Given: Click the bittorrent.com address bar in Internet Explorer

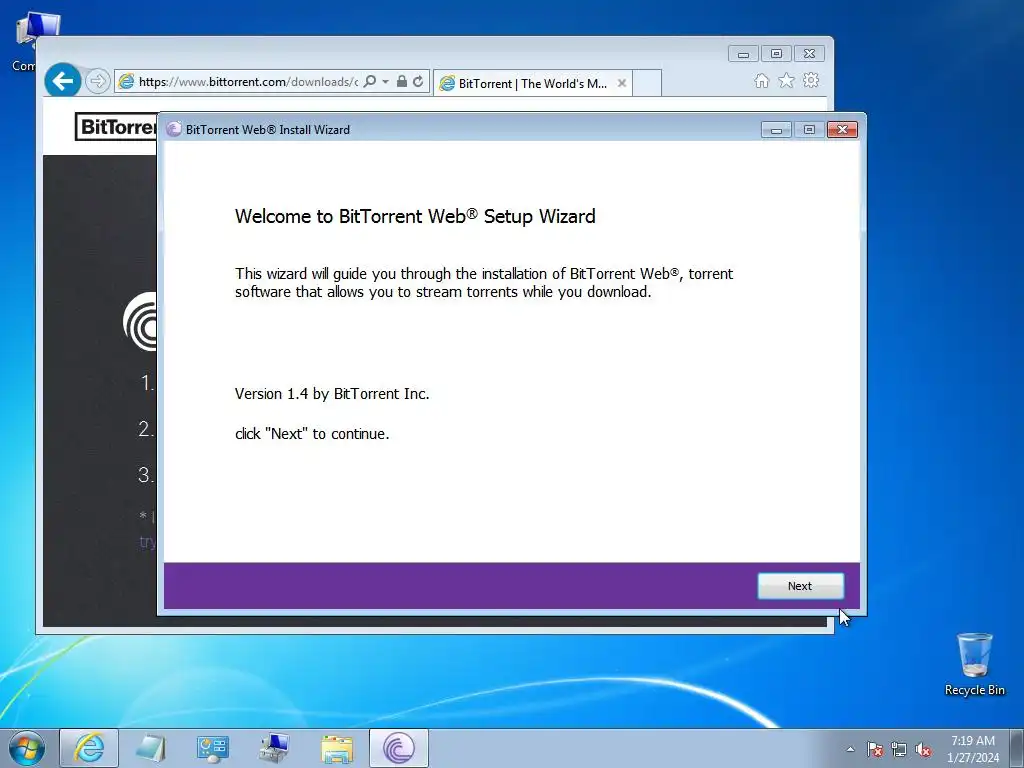Looking at the screenshot, I should 247,82.
